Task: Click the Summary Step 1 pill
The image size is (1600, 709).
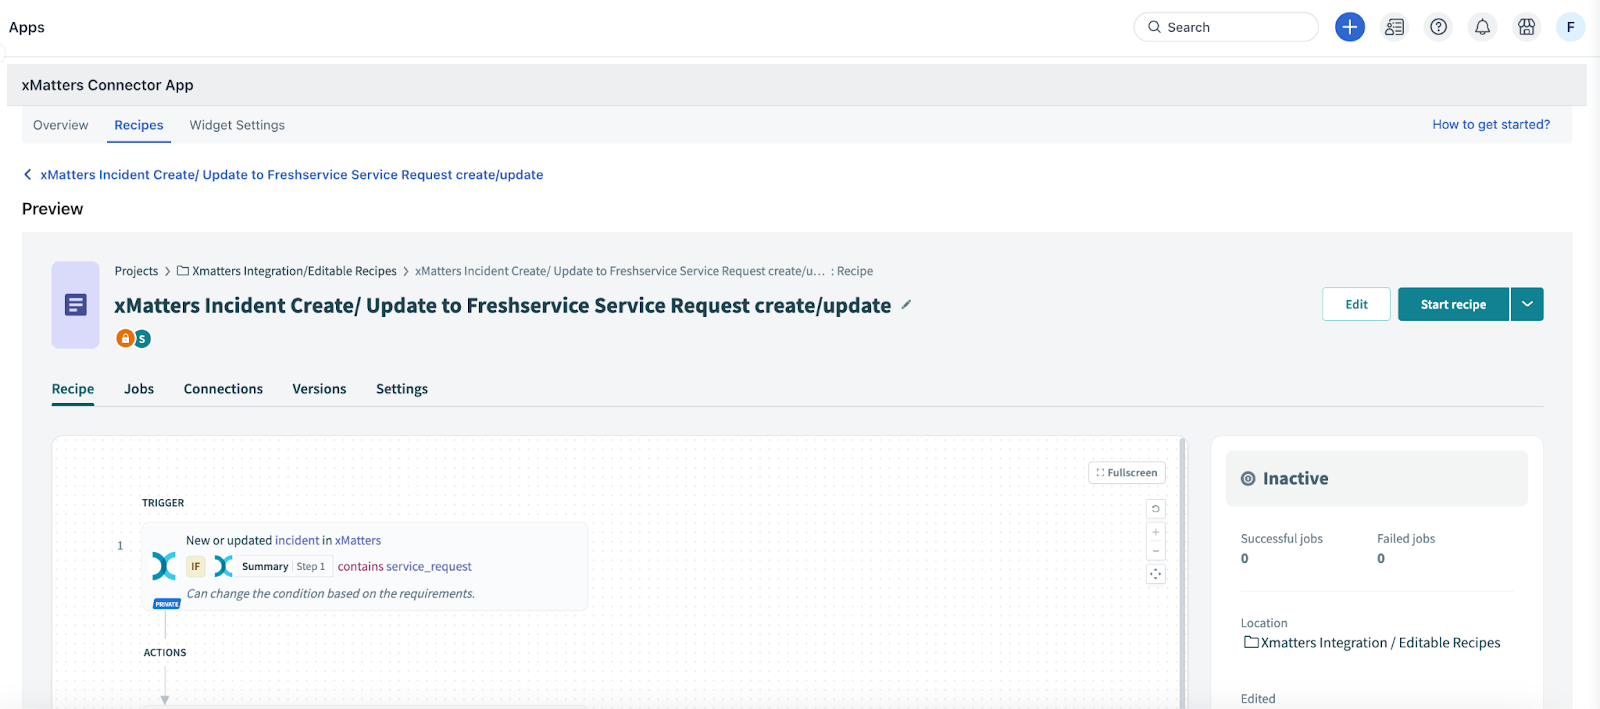Action: coord(283,566)
